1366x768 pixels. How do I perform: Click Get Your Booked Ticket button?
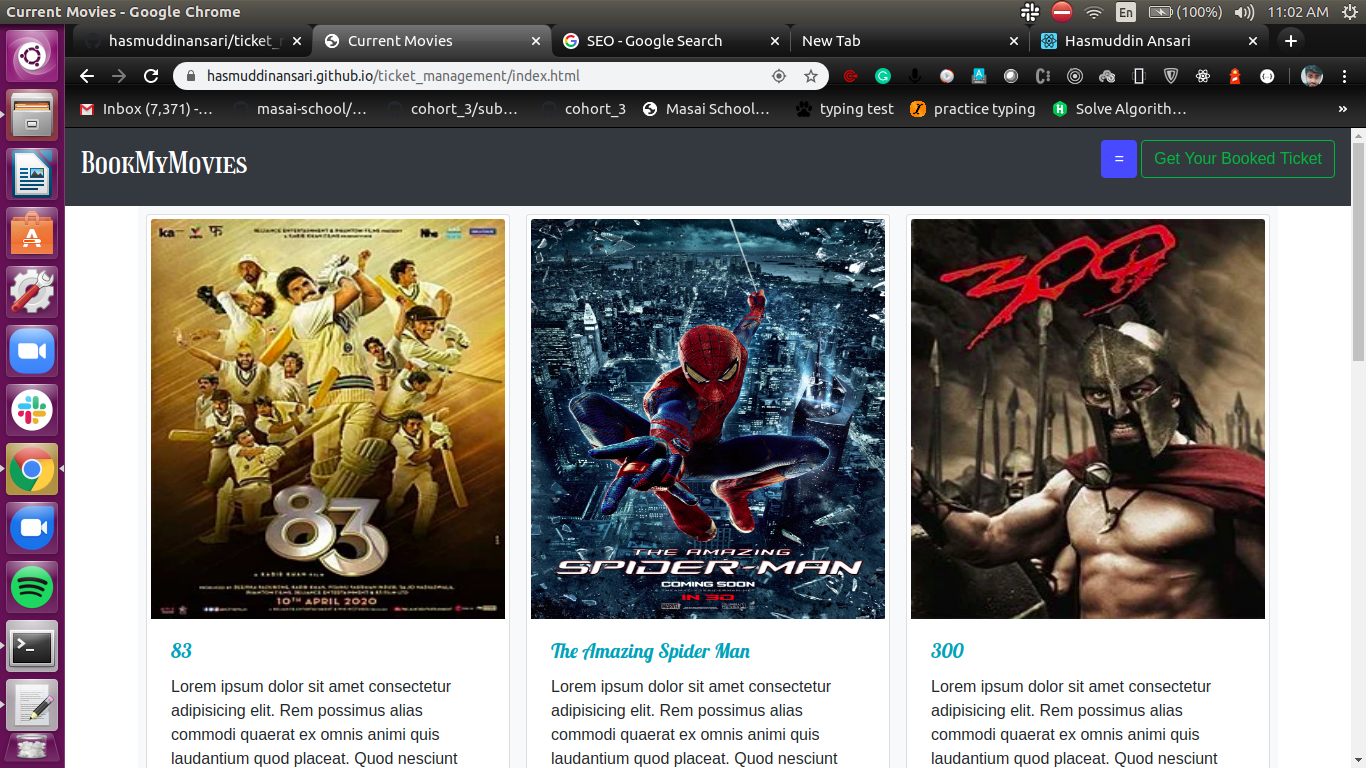[1237, 159]
